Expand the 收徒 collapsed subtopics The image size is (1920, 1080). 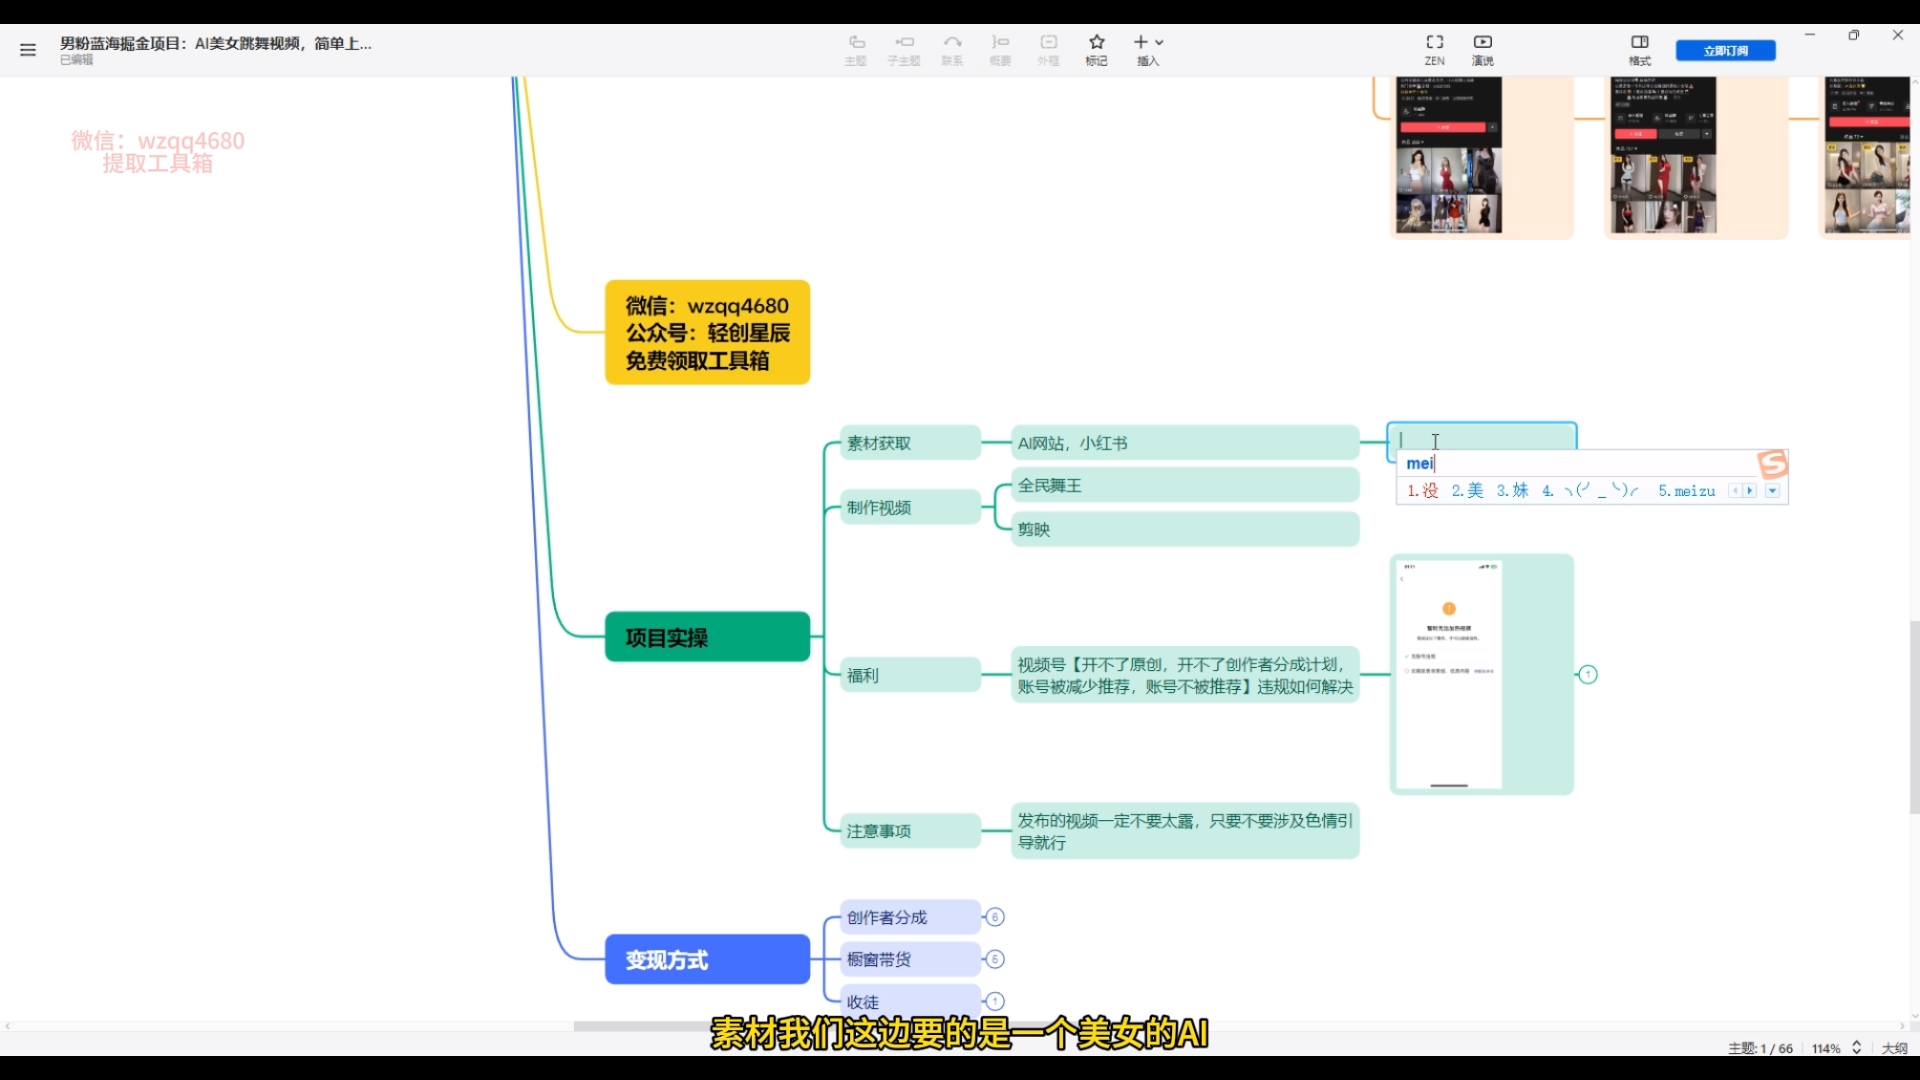pos(995,1001)
